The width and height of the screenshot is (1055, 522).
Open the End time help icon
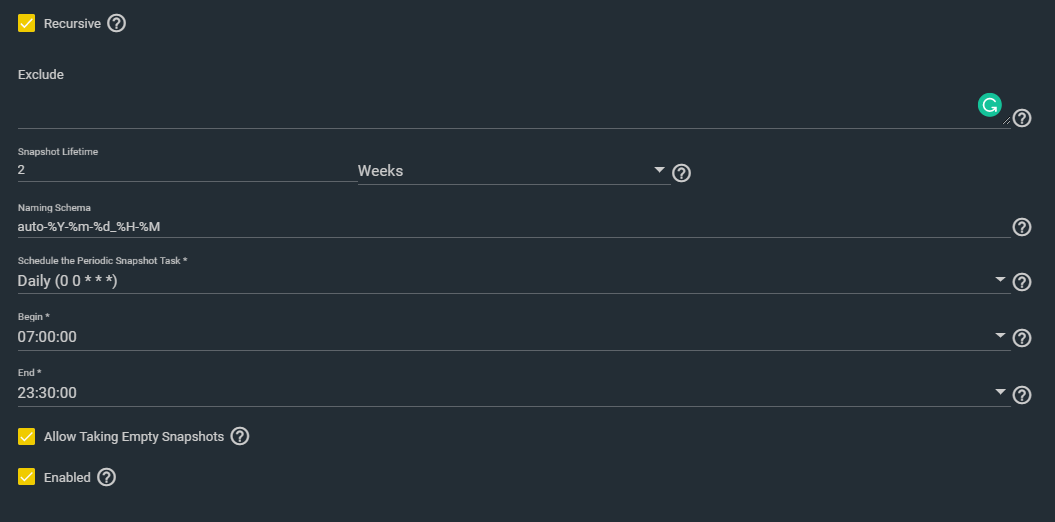tap(1022, 395)
